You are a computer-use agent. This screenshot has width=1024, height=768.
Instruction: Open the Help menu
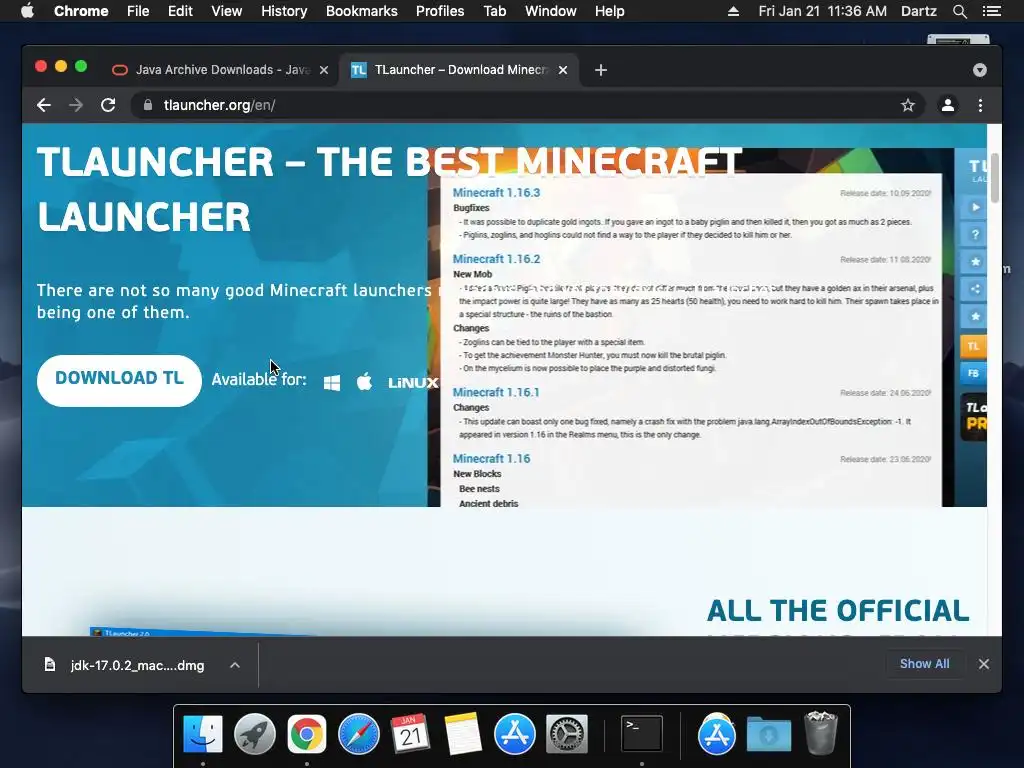[x=609, y=11]
